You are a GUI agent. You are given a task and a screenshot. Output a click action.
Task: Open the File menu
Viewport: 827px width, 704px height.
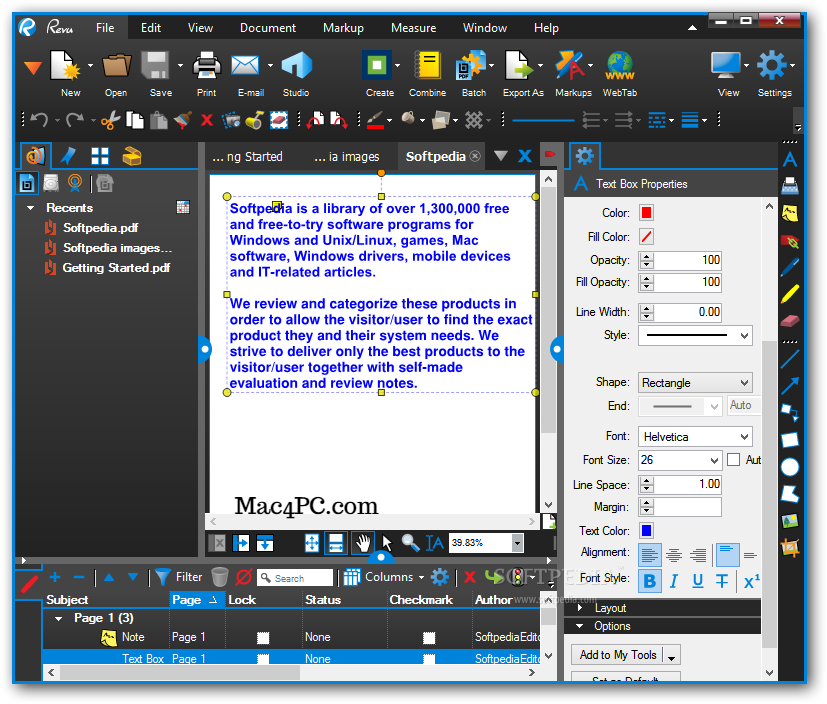coord(105,27)
